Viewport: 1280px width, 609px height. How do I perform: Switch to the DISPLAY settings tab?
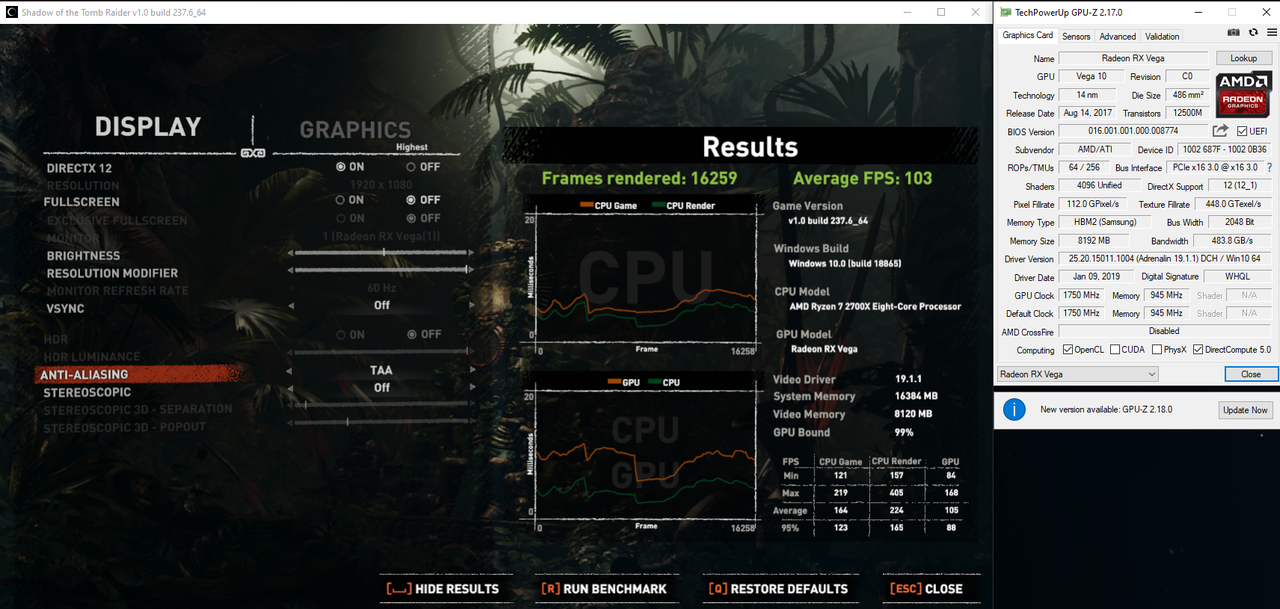(148, 127)
